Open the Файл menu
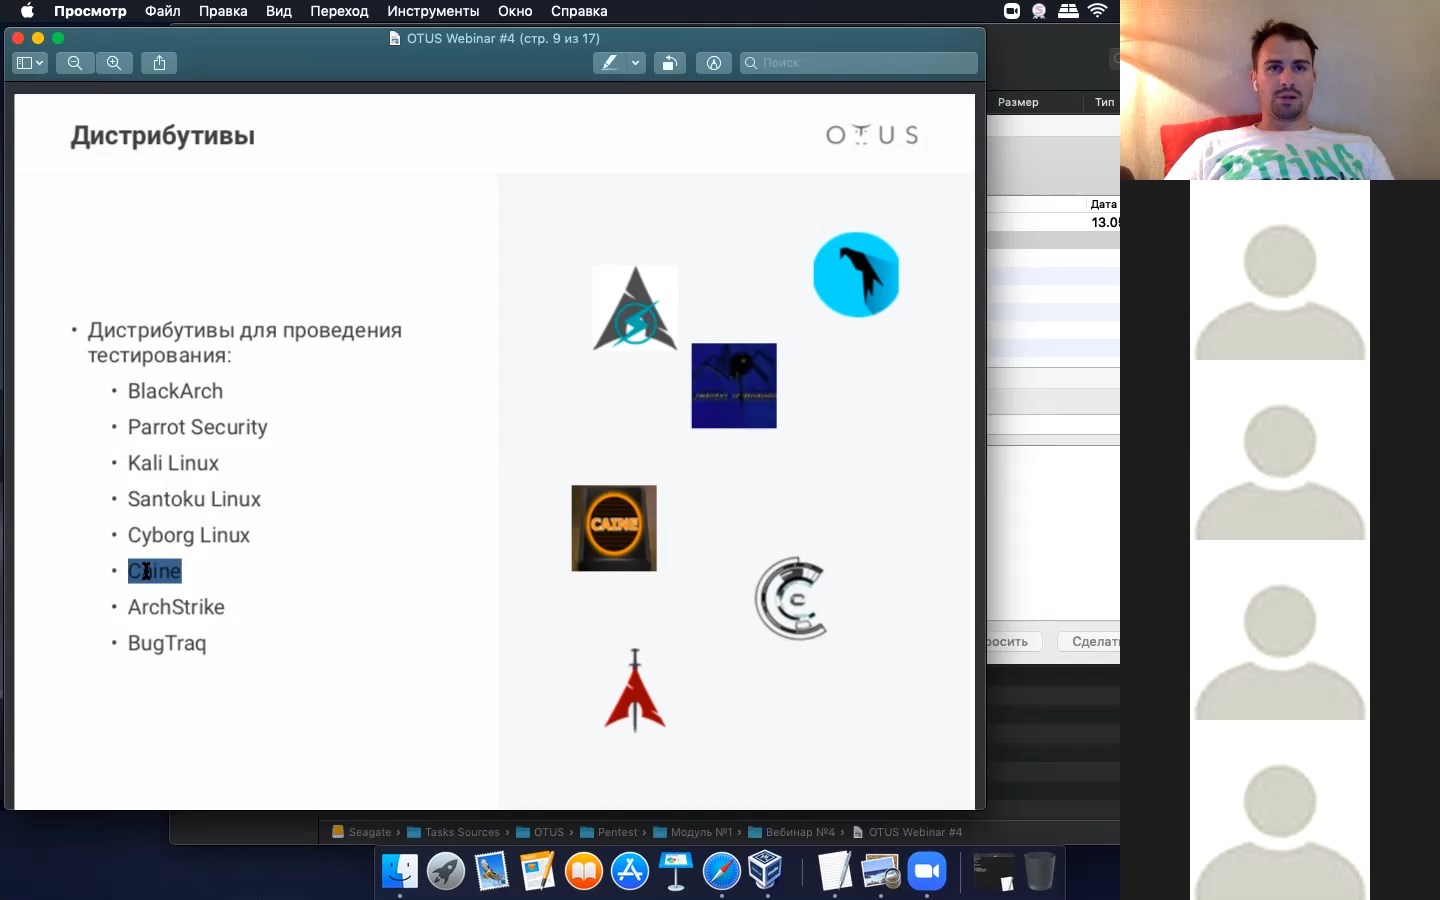 (163, 11)
